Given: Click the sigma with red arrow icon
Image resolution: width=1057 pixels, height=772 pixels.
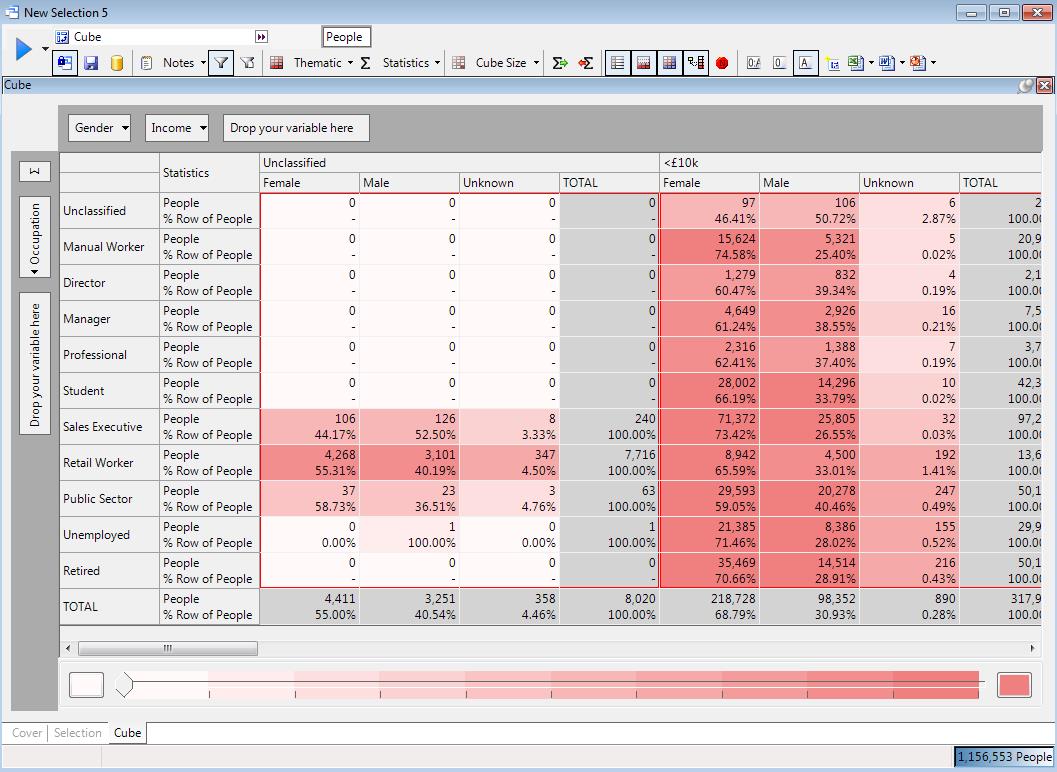Looking at the screenshot, I should 586,63.
